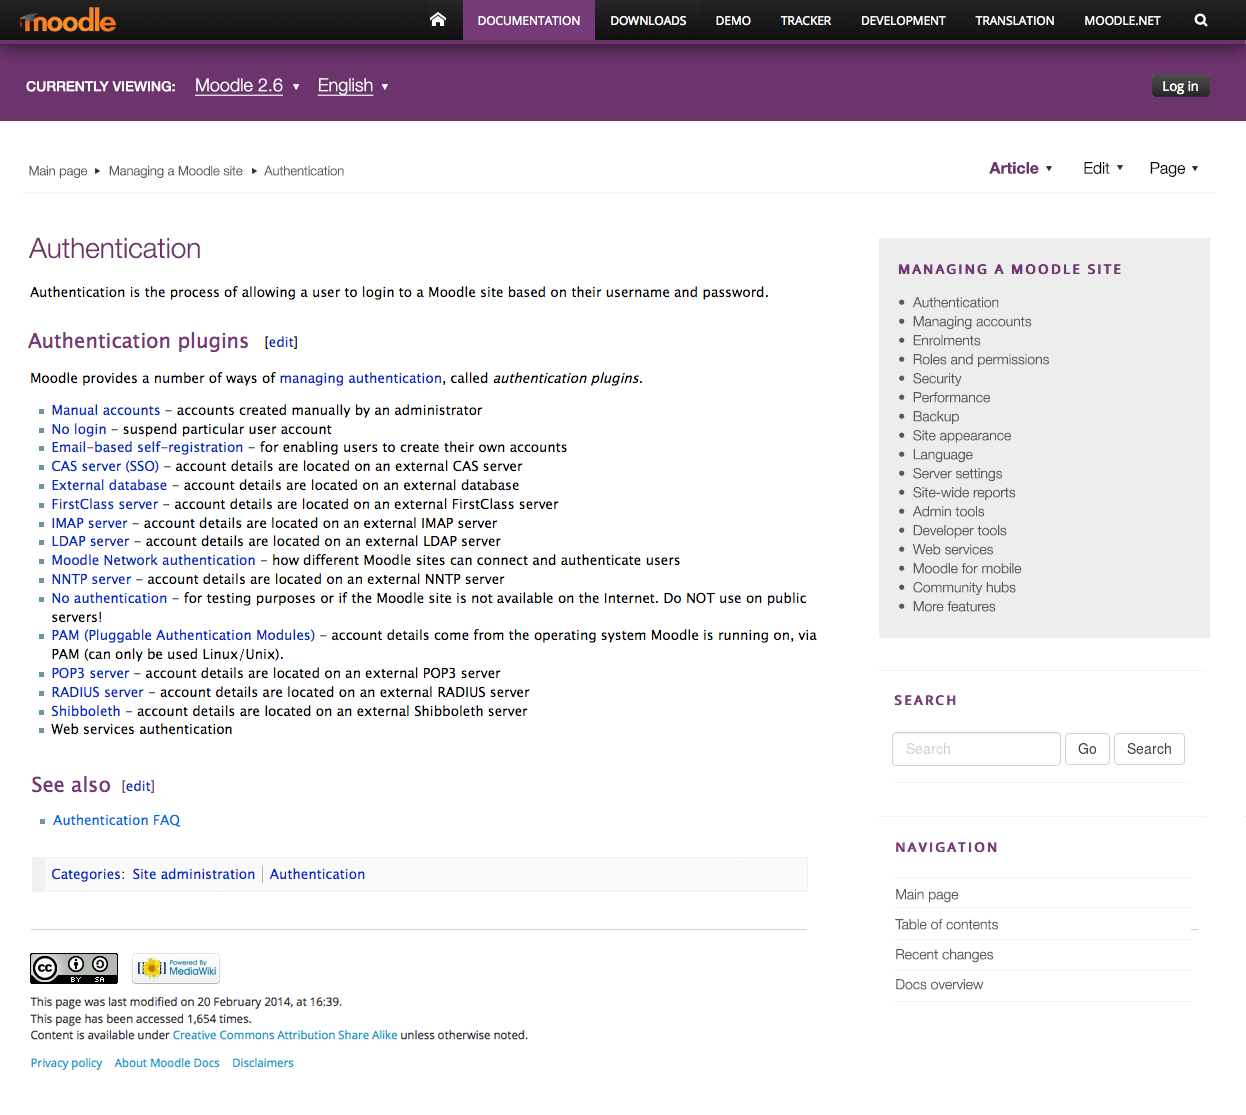Open Tracker in top navigation

806,20
